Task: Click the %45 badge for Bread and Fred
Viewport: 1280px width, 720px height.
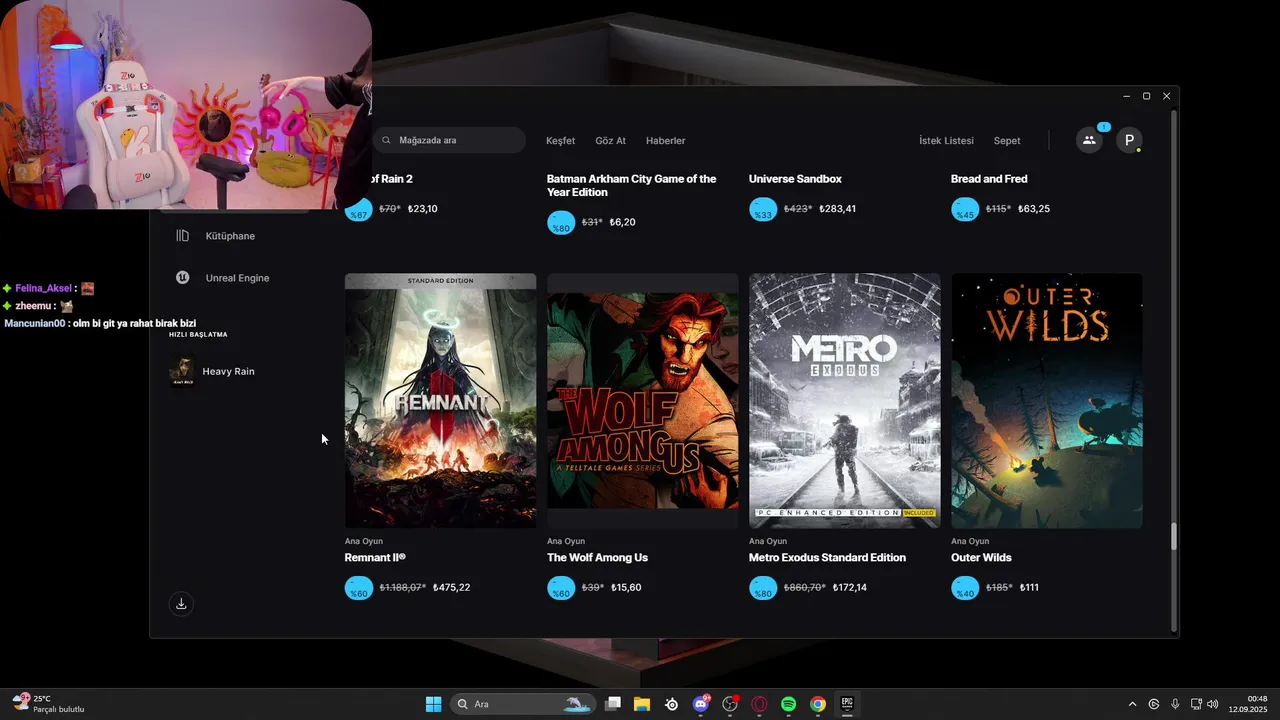Action: (965, 210)
